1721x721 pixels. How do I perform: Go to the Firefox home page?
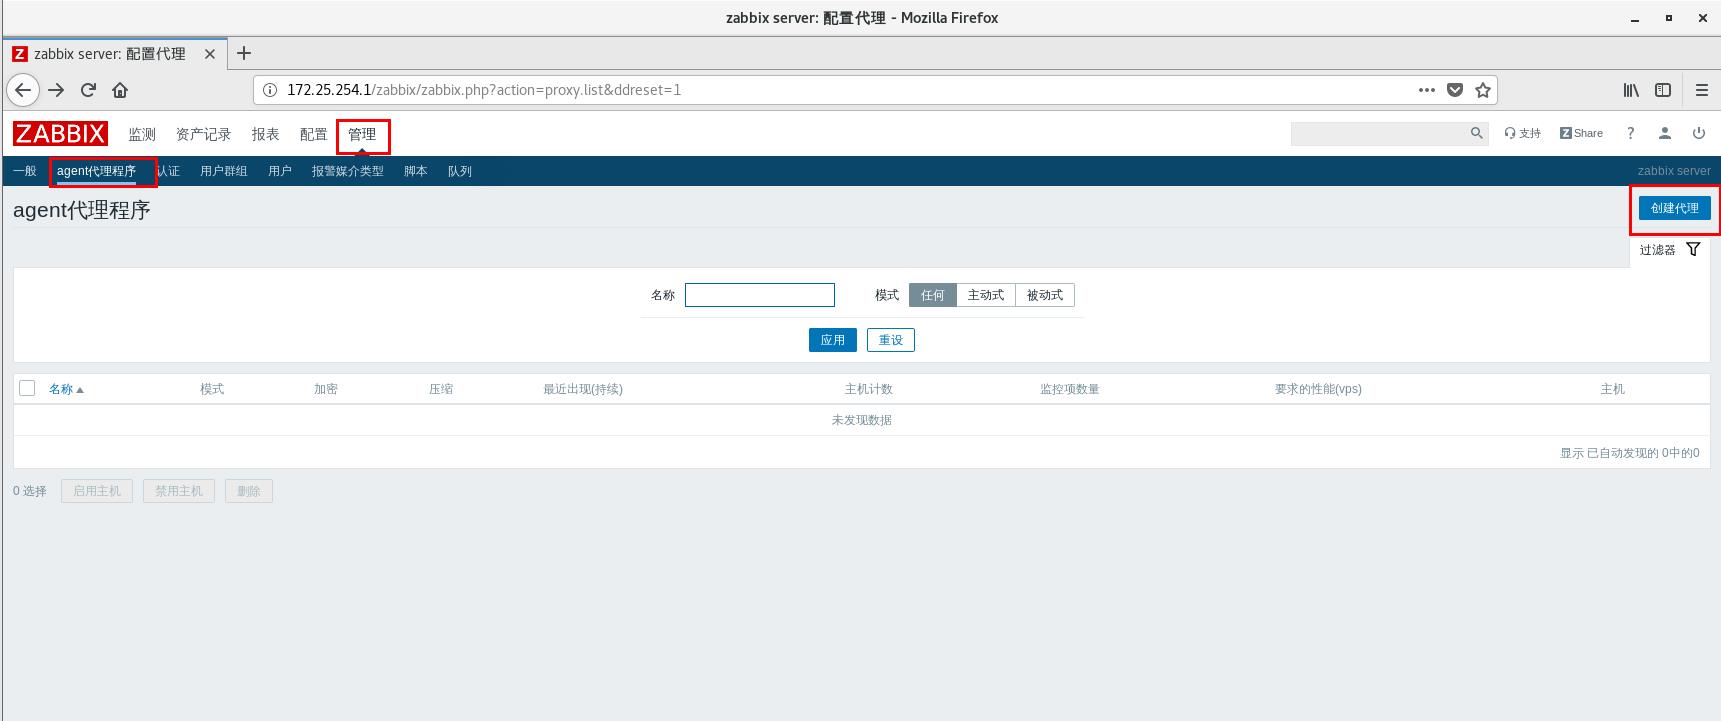point(120,90)
